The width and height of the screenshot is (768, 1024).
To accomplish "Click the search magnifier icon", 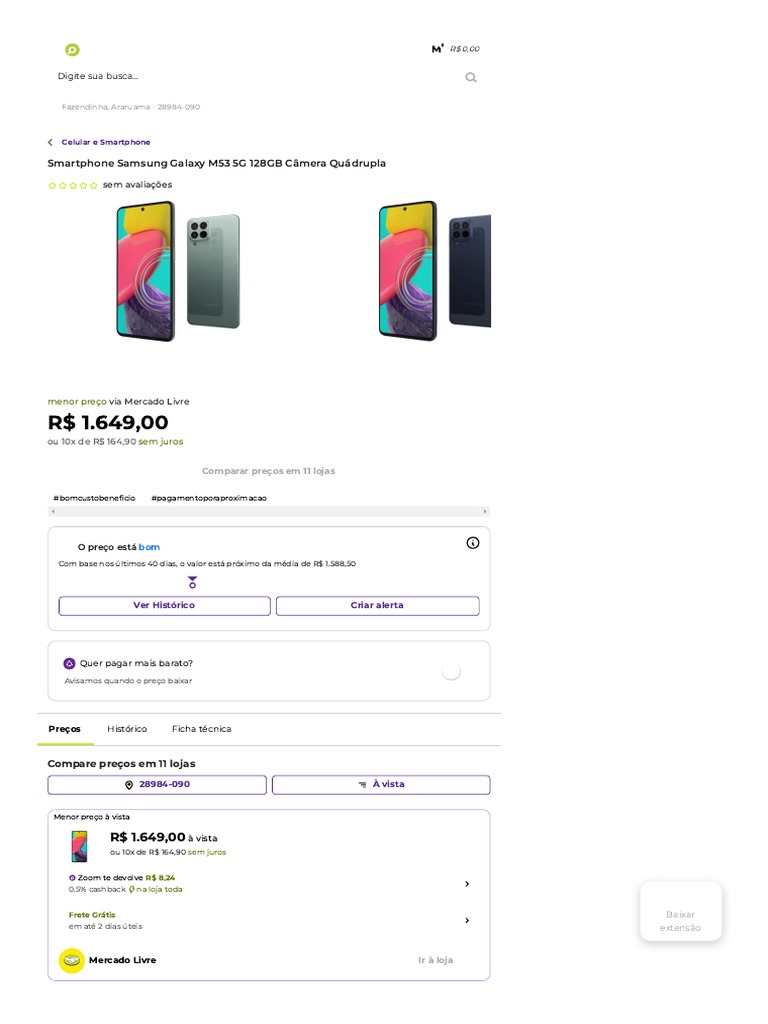I will (x=471, y=77).
